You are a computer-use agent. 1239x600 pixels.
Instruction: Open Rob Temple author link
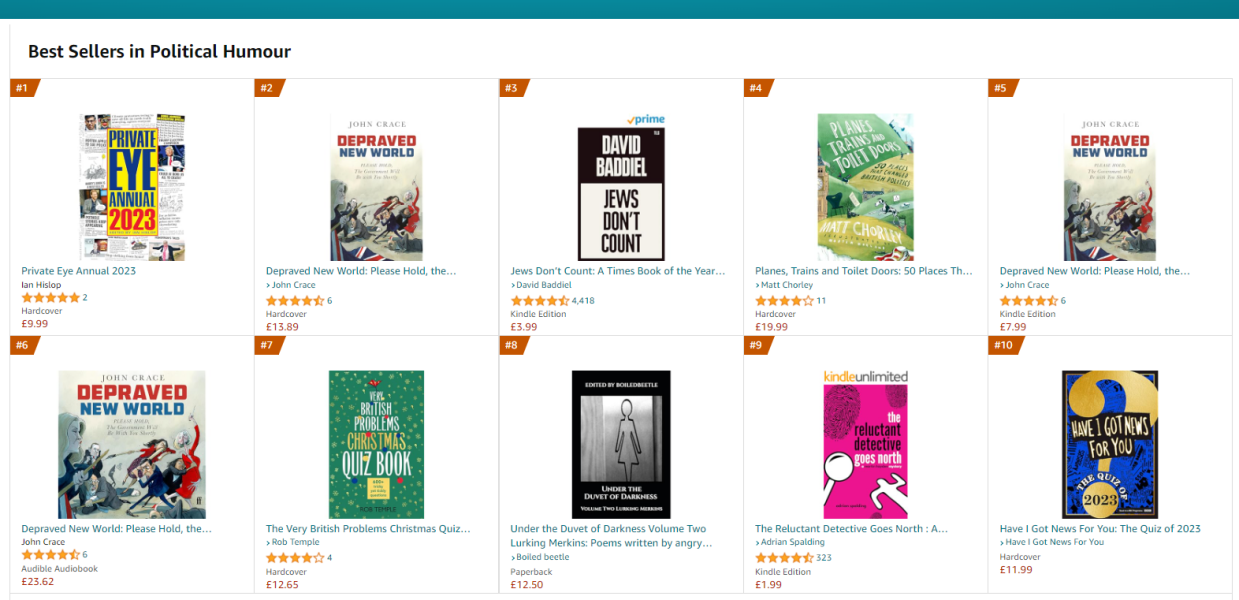295,542
